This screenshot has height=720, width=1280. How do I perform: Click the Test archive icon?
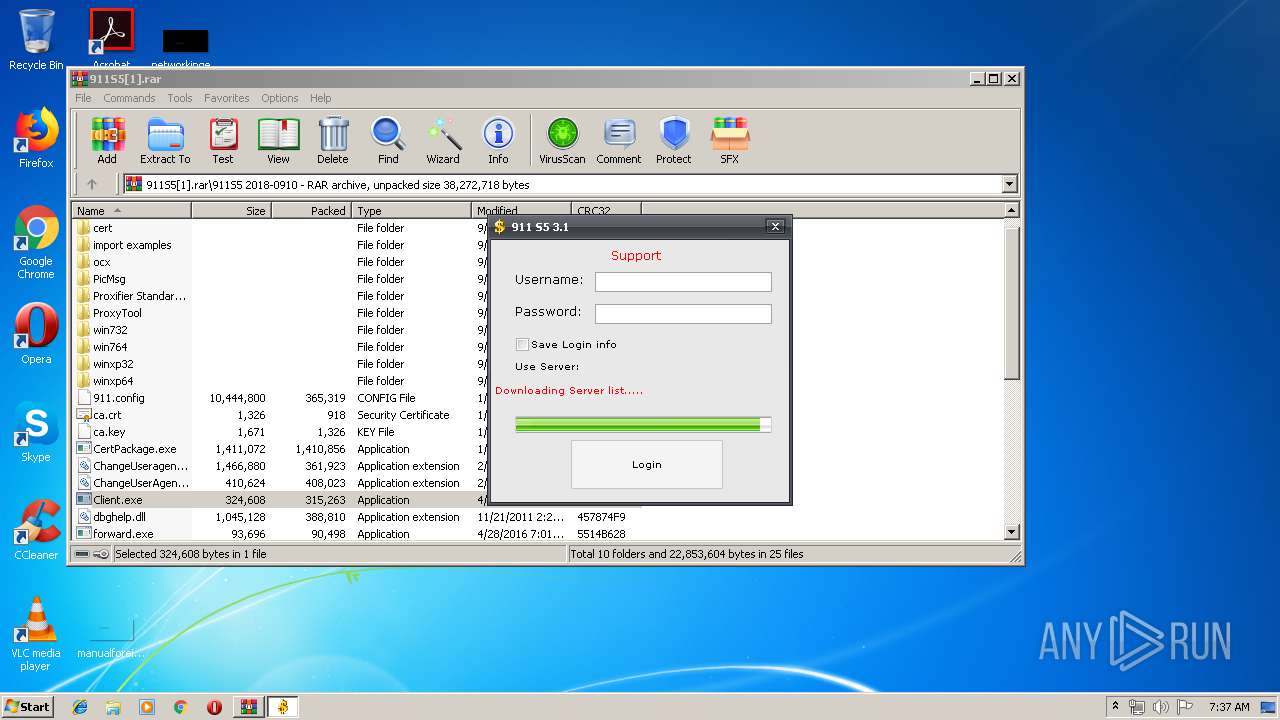[x=223, y=140]
